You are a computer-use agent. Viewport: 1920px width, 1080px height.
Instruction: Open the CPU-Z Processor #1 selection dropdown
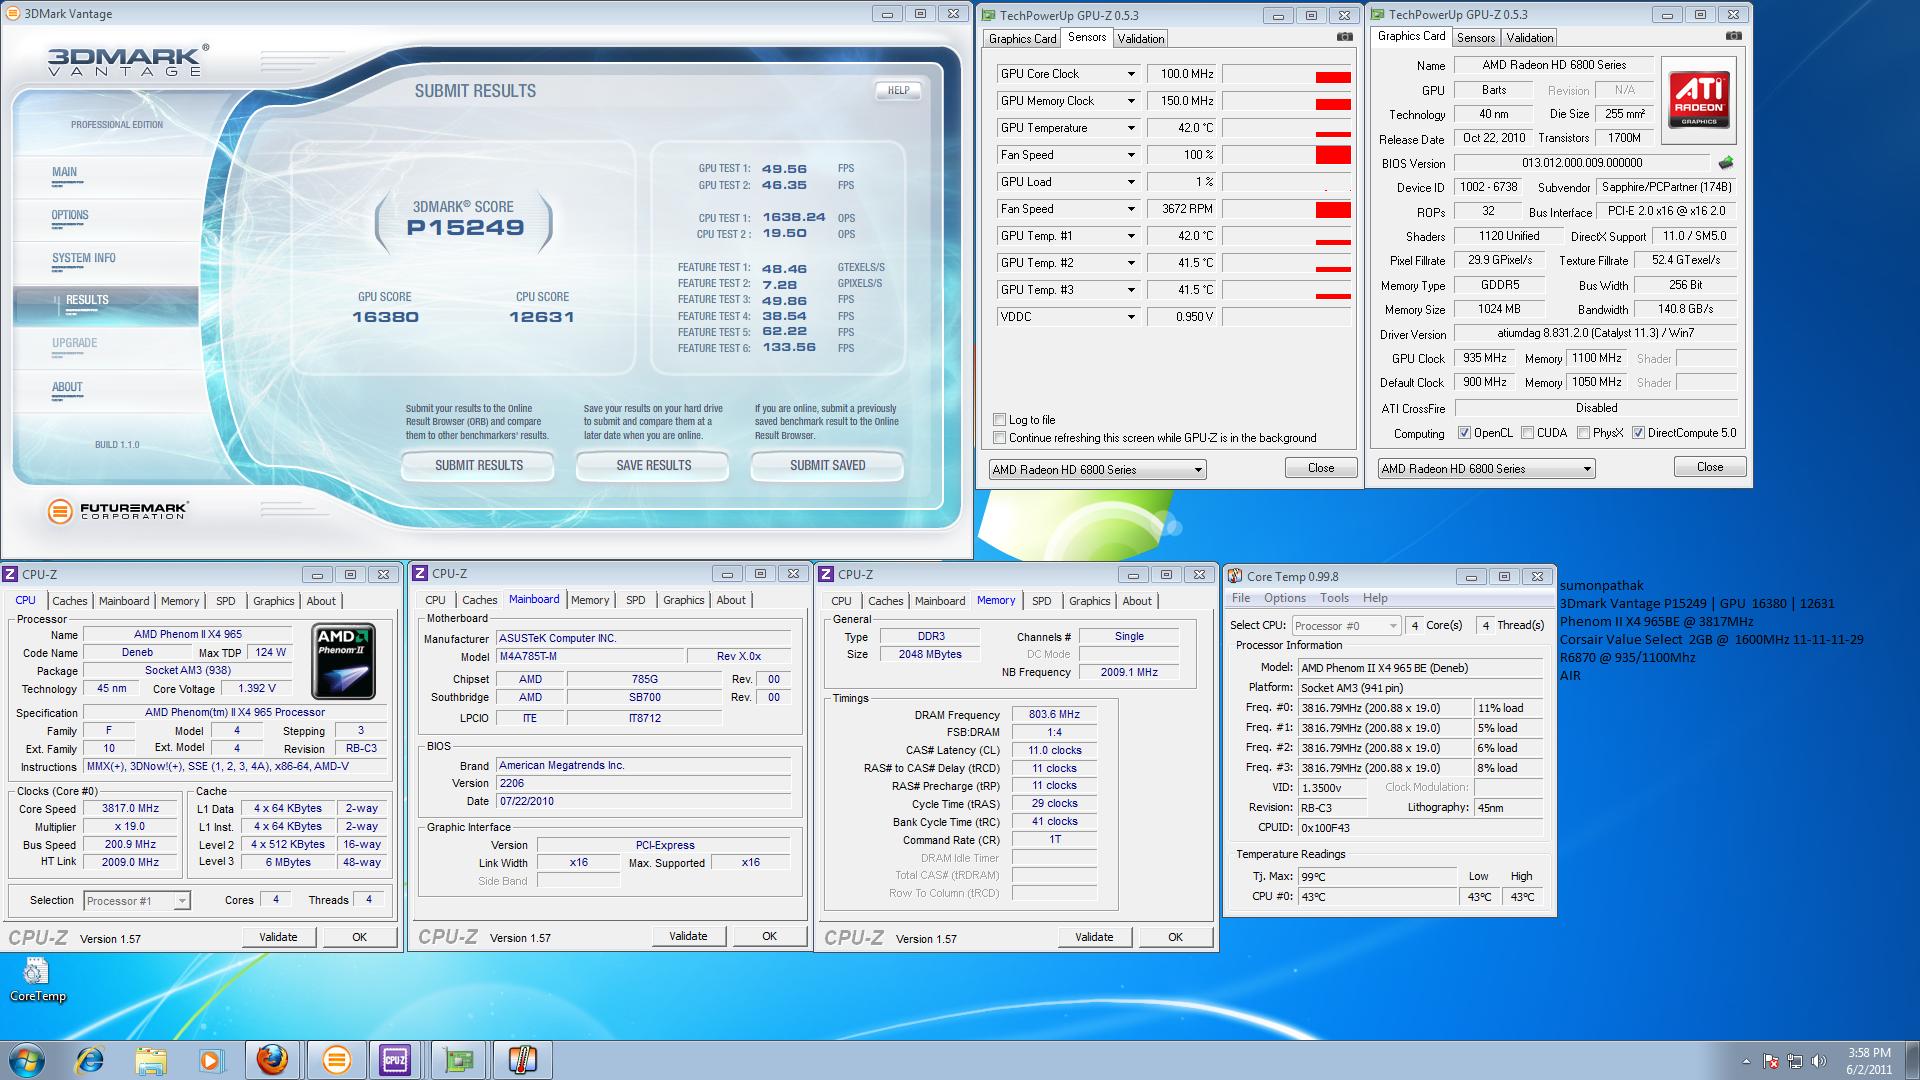coord(136,901)
